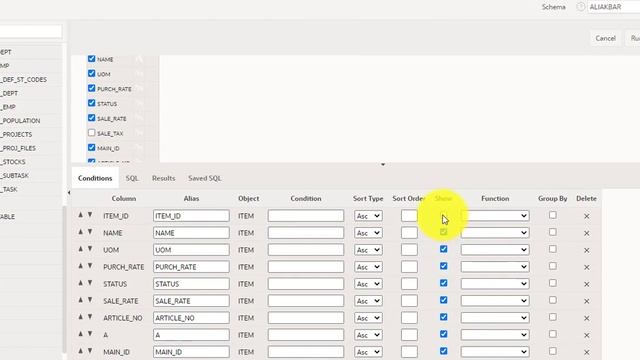Move SALE_RATE row up with arrow
This screenshot has height=360, width=640.
(80, 300)
